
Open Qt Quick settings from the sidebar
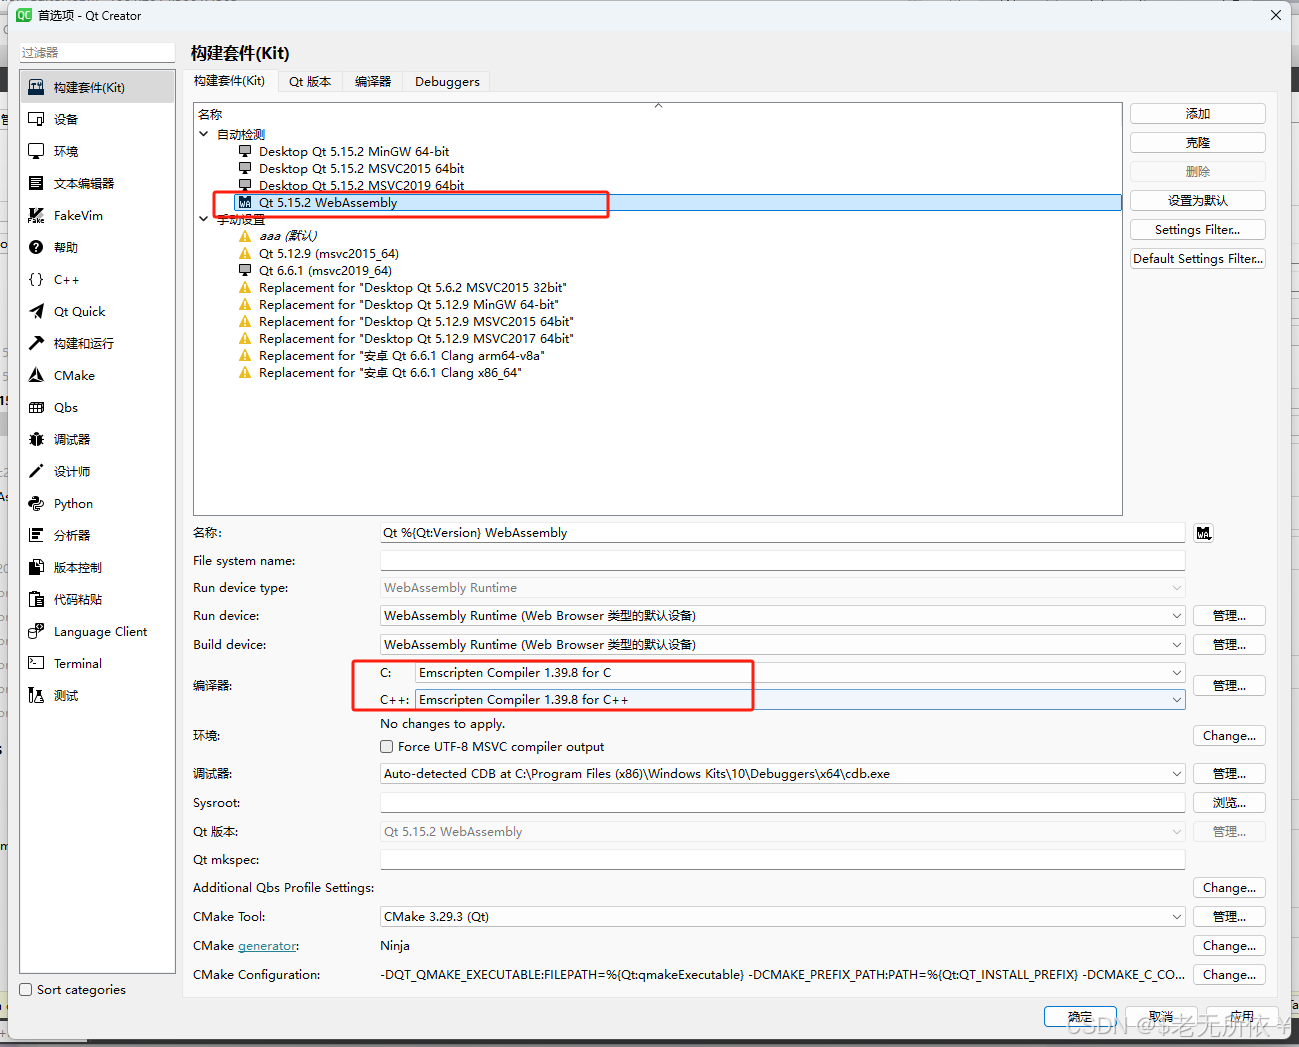73,311
